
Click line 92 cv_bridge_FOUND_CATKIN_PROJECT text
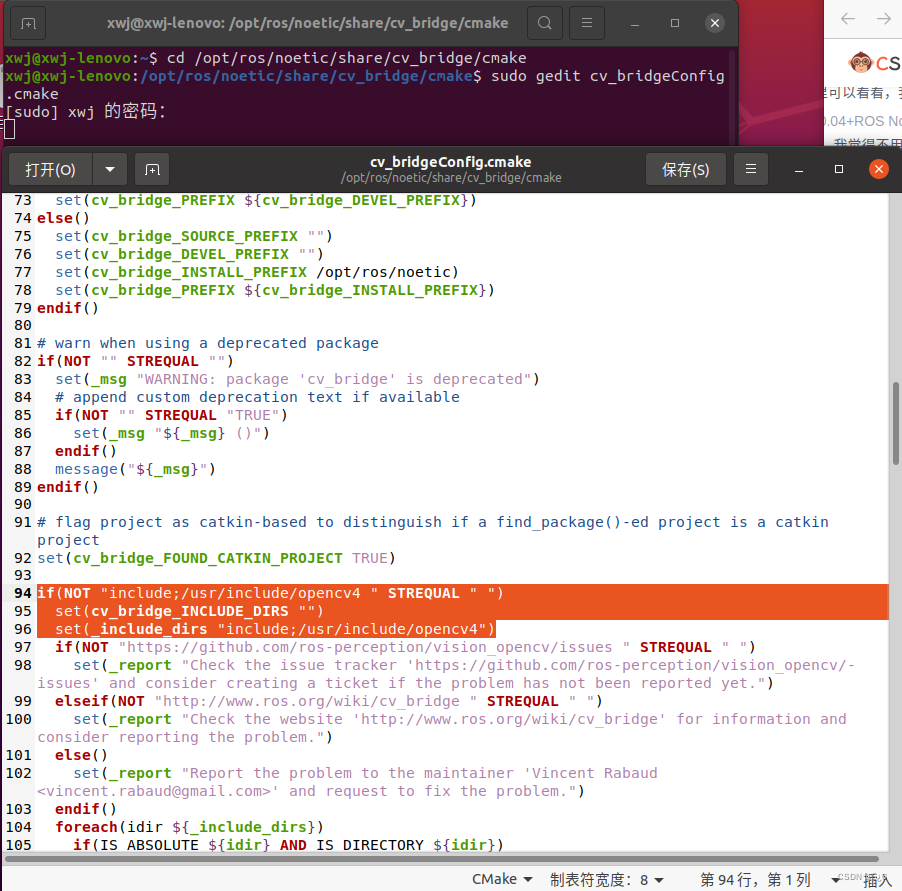point(208,558)
